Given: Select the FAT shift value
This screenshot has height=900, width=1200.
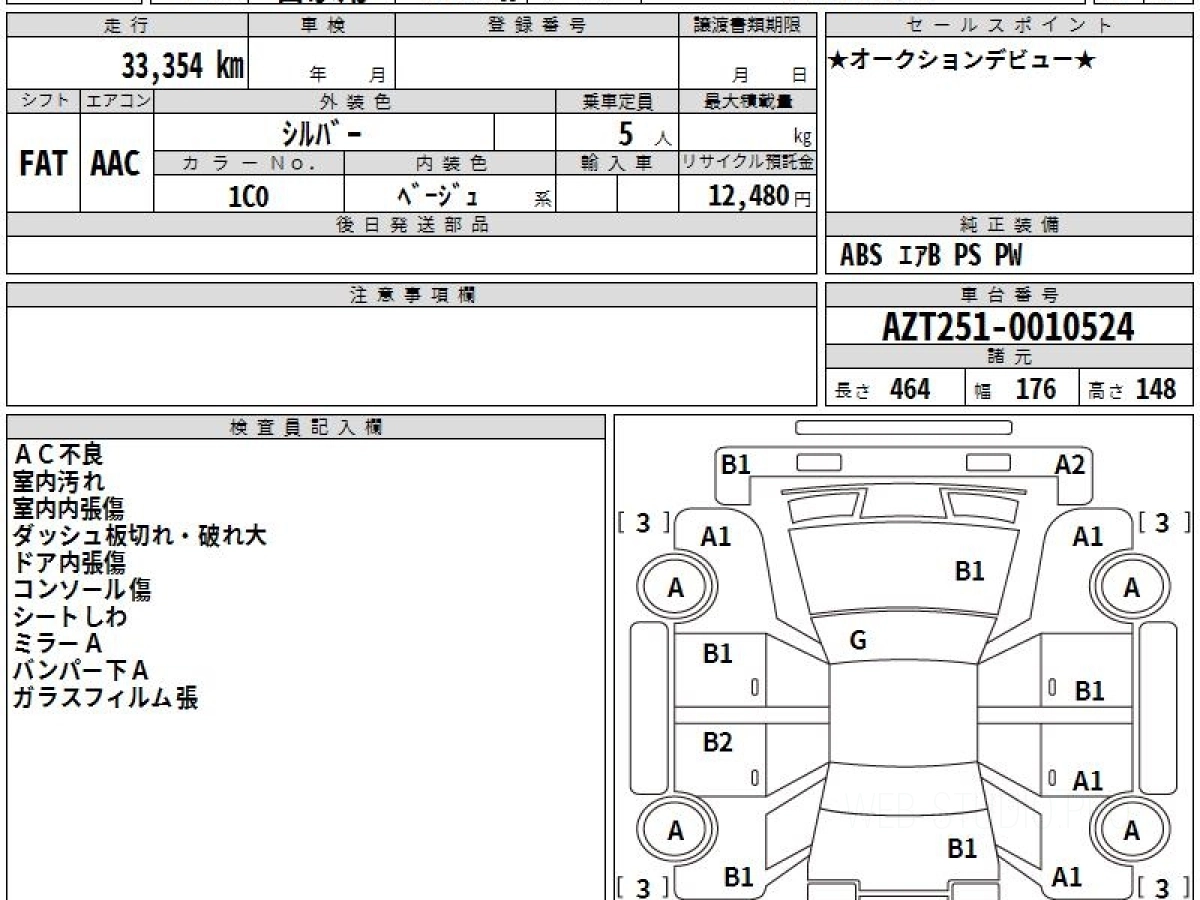Looking at the screenshot, I should pyautogui.click(x=43, y=164).
